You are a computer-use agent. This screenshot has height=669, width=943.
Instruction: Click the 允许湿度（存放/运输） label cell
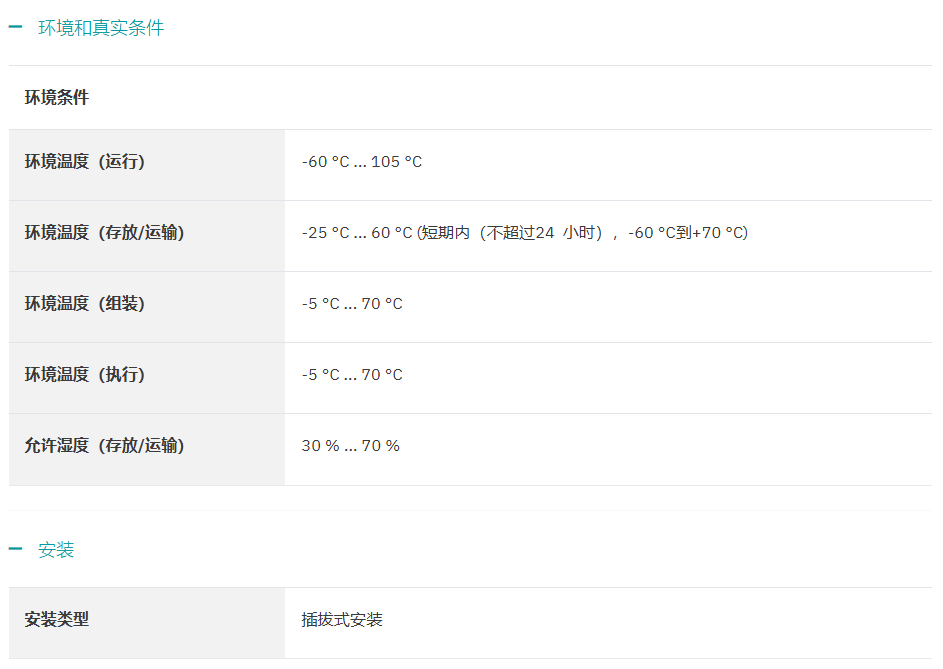(x=105, y=446)
